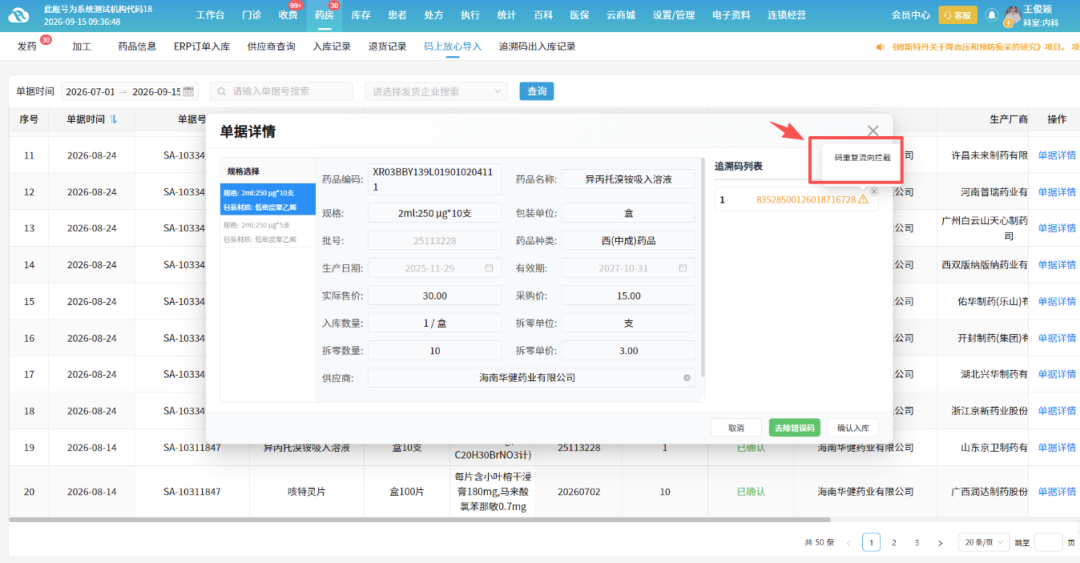Image resolution: width=1080 pixels, height=563 pixels.
Task: Click 确认入库 in the dialog
Action: point(853,428)
